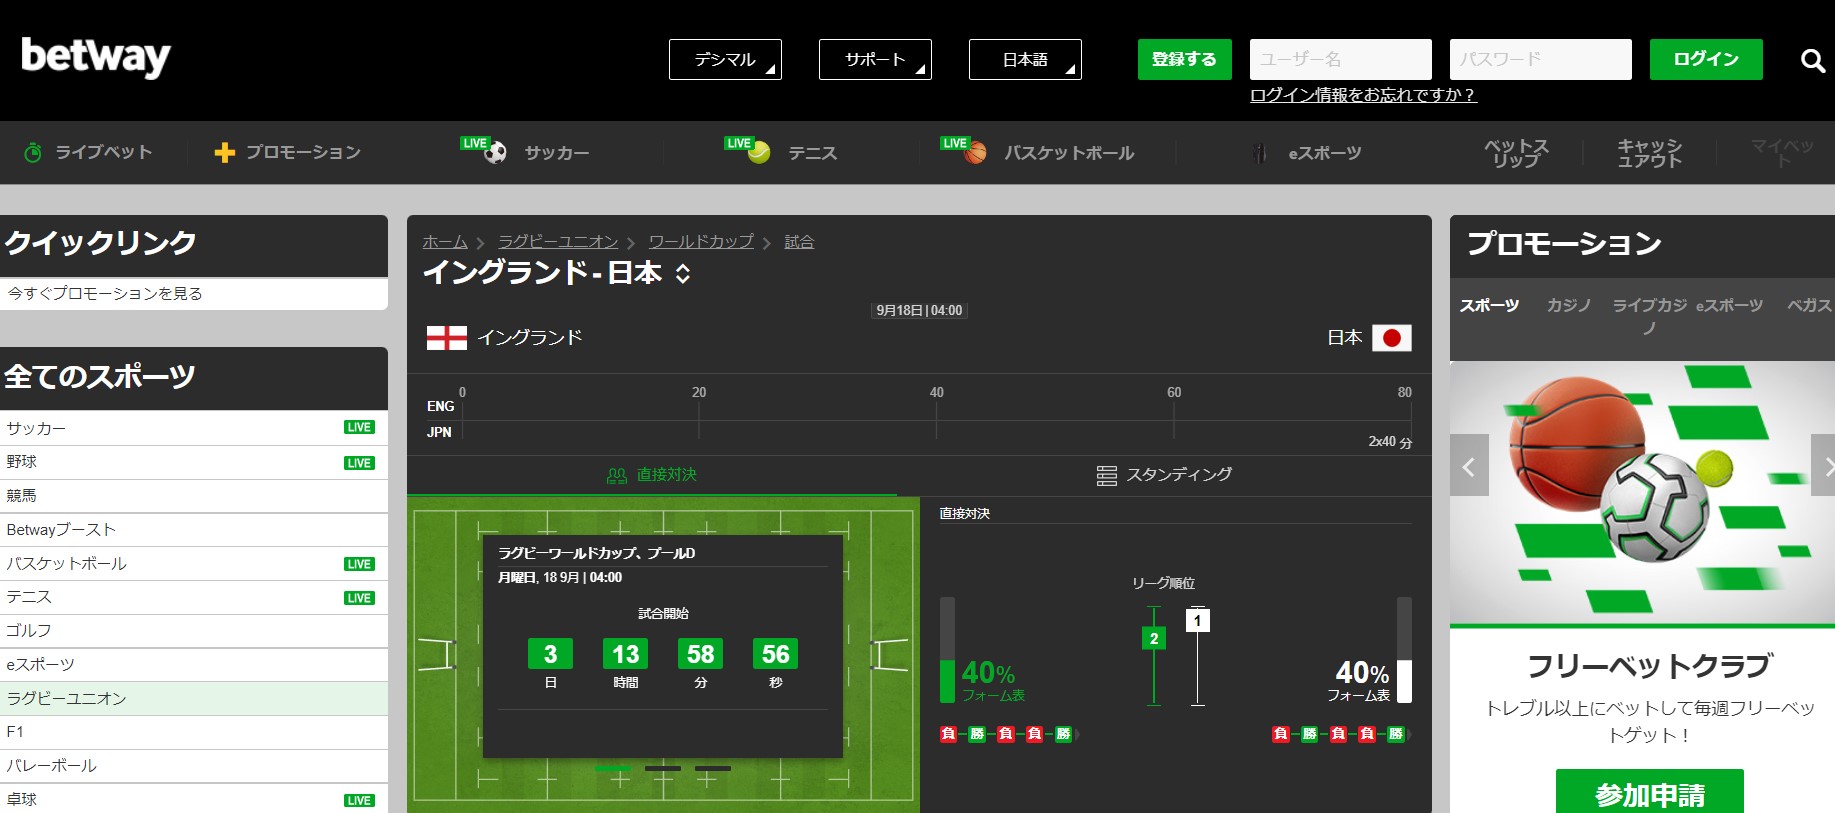Click the Japan flag icon
The image size is (1835, 813).
[x=1391, y=338]
